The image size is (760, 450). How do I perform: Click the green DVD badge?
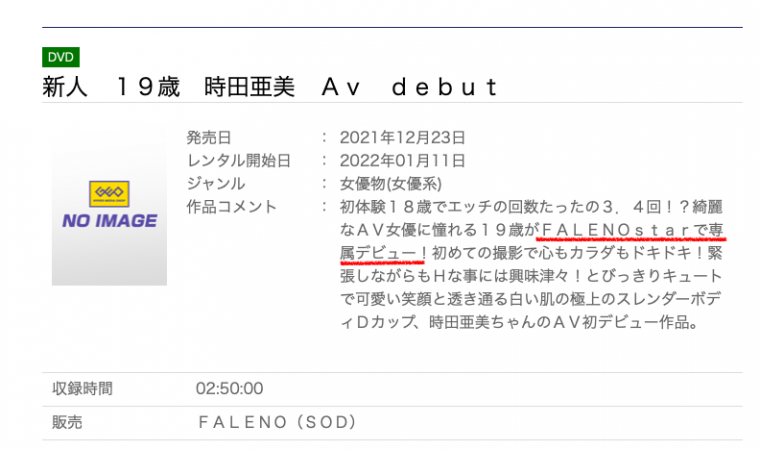(x=61, y=58)
